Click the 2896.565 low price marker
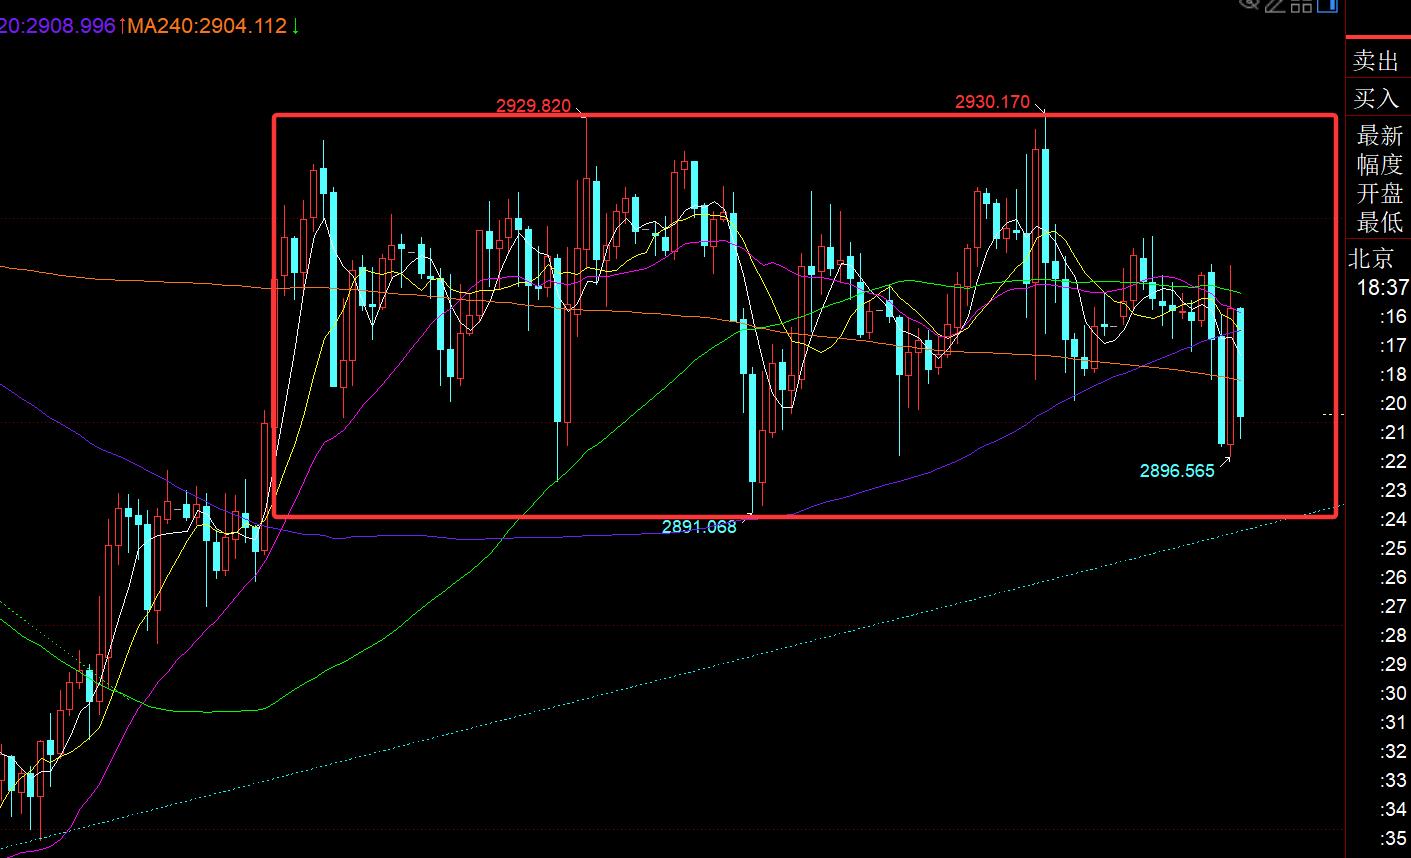Viewport: 1411px width, 858px height. click(1177, 470)
